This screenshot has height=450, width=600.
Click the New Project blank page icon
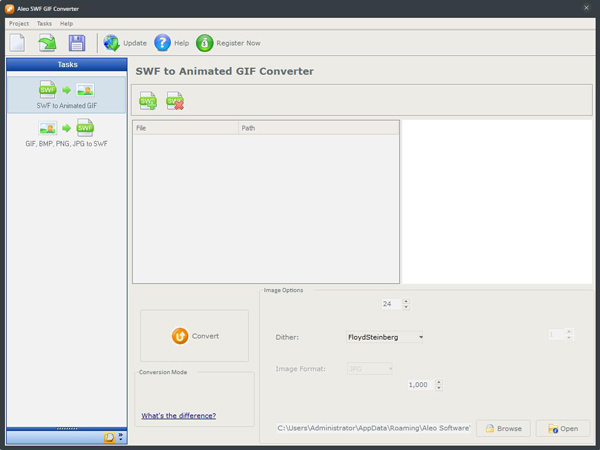click(17, 42)
